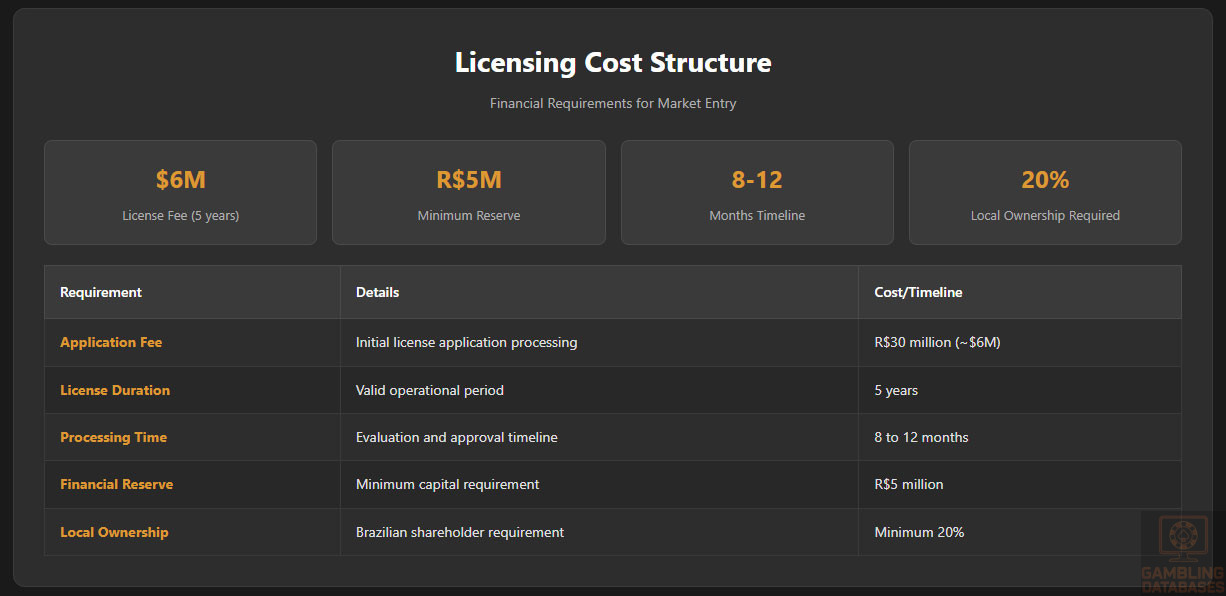Click the Details column header
1226x596 pixels.
coord(377,292)
